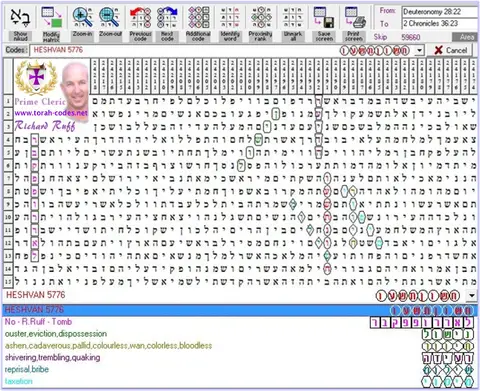This screenshot has height=391, width=480.
Task: Select the 'ouster,eviction,dispossession' row
Action: [240, 334]
